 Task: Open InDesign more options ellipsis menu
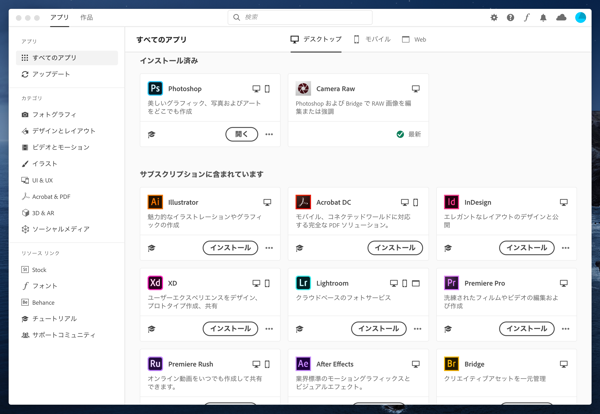566,248
